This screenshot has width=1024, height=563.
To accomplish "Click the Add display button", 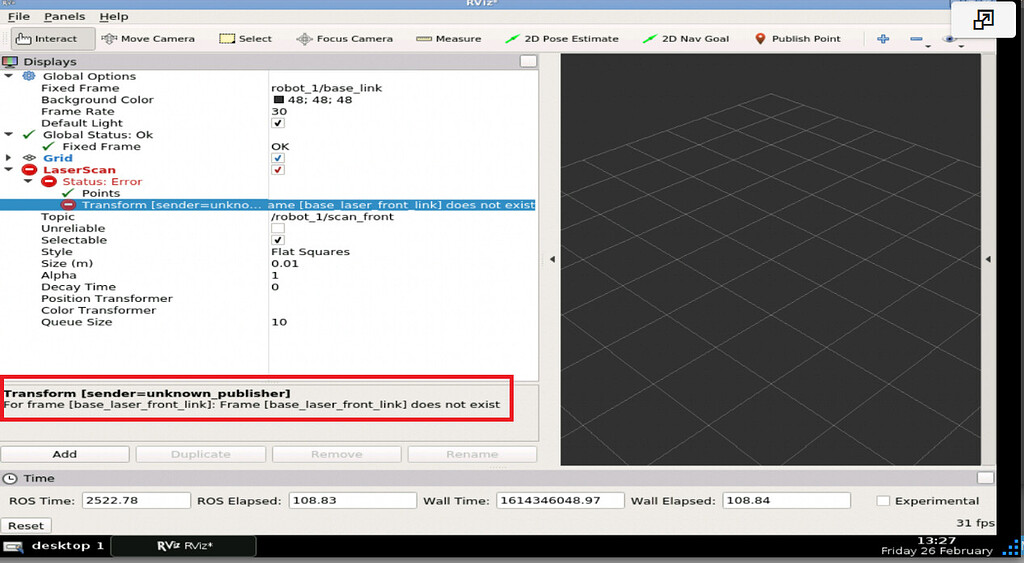I will [x=65, y=454].
